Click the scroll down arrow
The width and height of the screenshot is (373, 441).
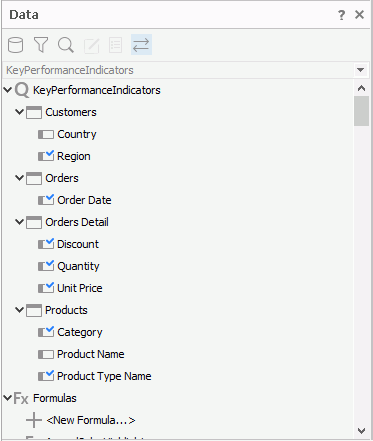[x=361, y=431]
